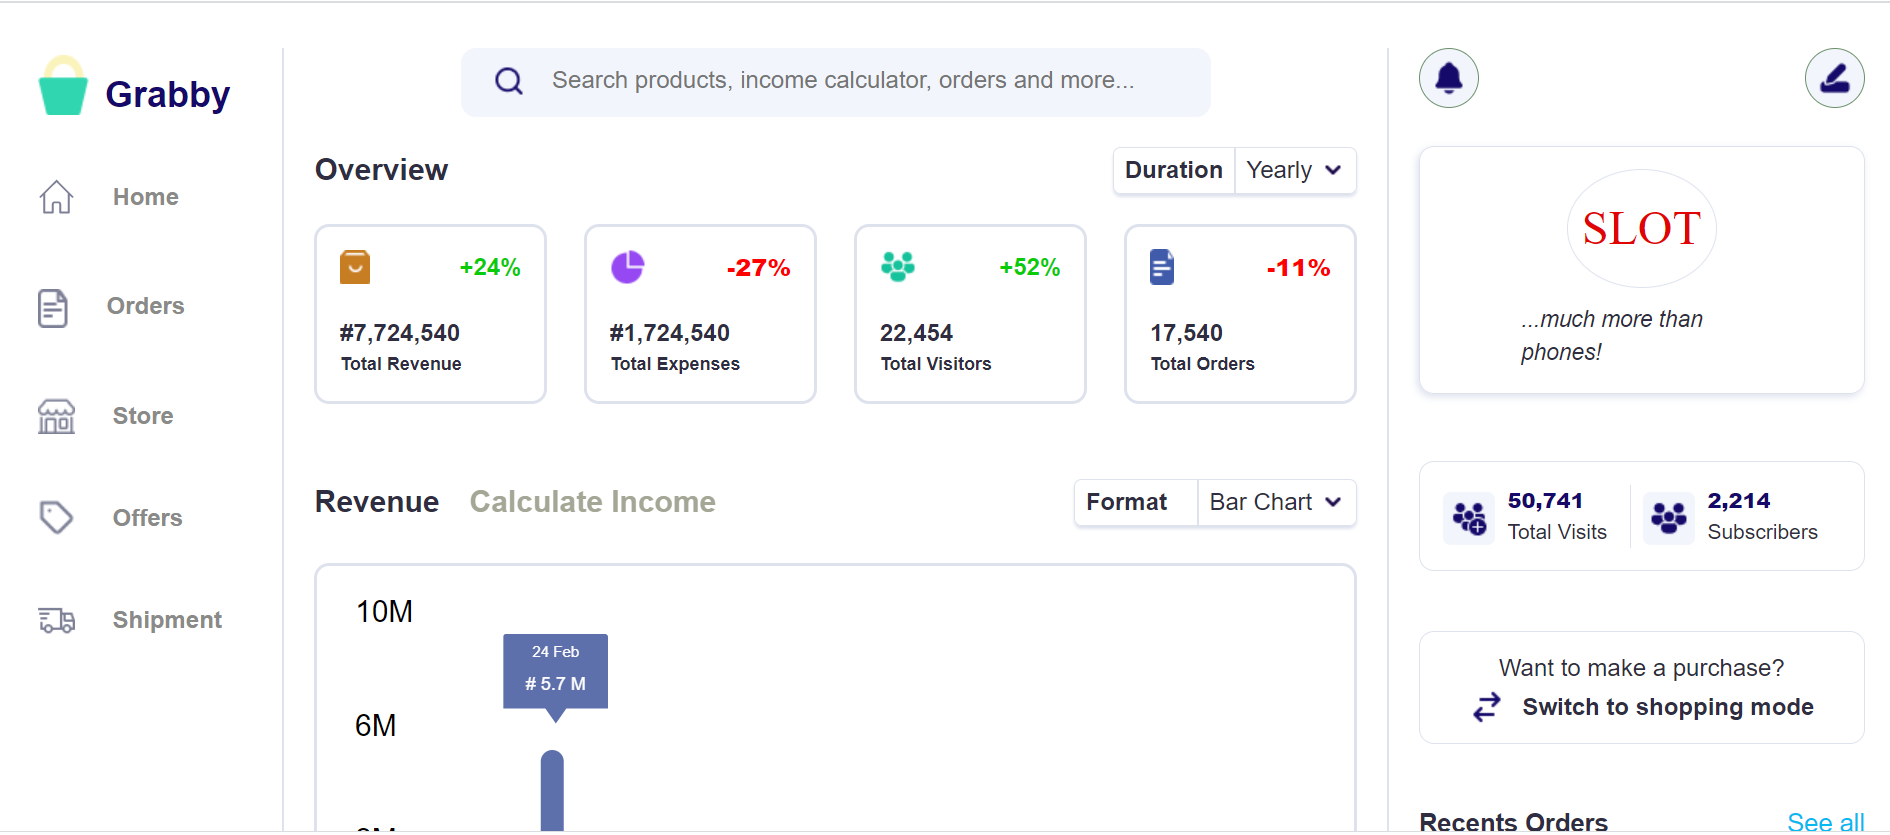Viewport: 1890px width, 835px height.
Task: Open the Home menu item
Action: pos(146,197)
